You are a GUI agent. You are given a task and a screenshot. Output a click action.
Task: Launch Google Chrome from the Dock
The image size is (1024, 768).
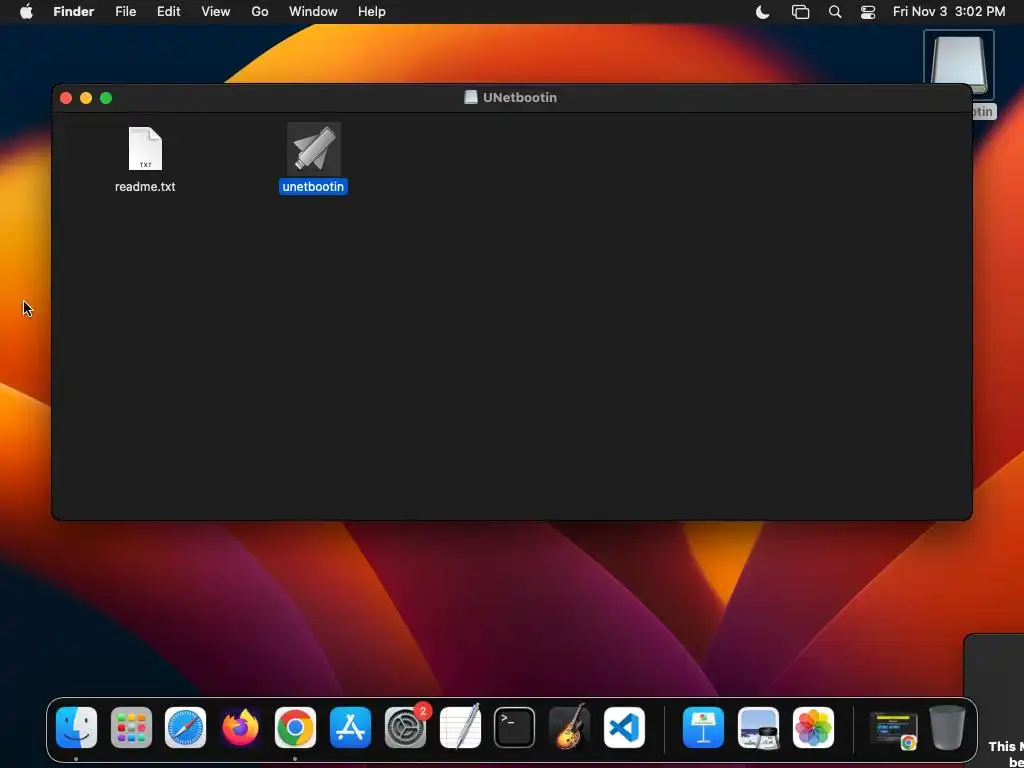tap(295, 728)
